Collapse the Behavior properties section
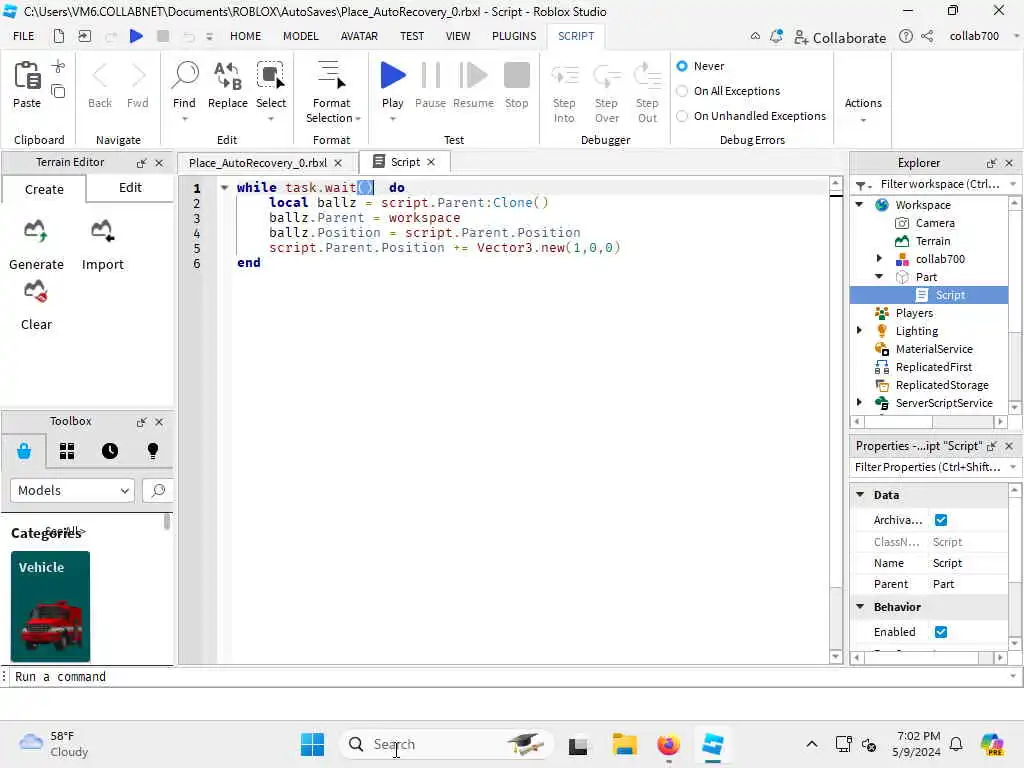The height and width of the screenshot is (768, 1024). (x=860, y=607)
